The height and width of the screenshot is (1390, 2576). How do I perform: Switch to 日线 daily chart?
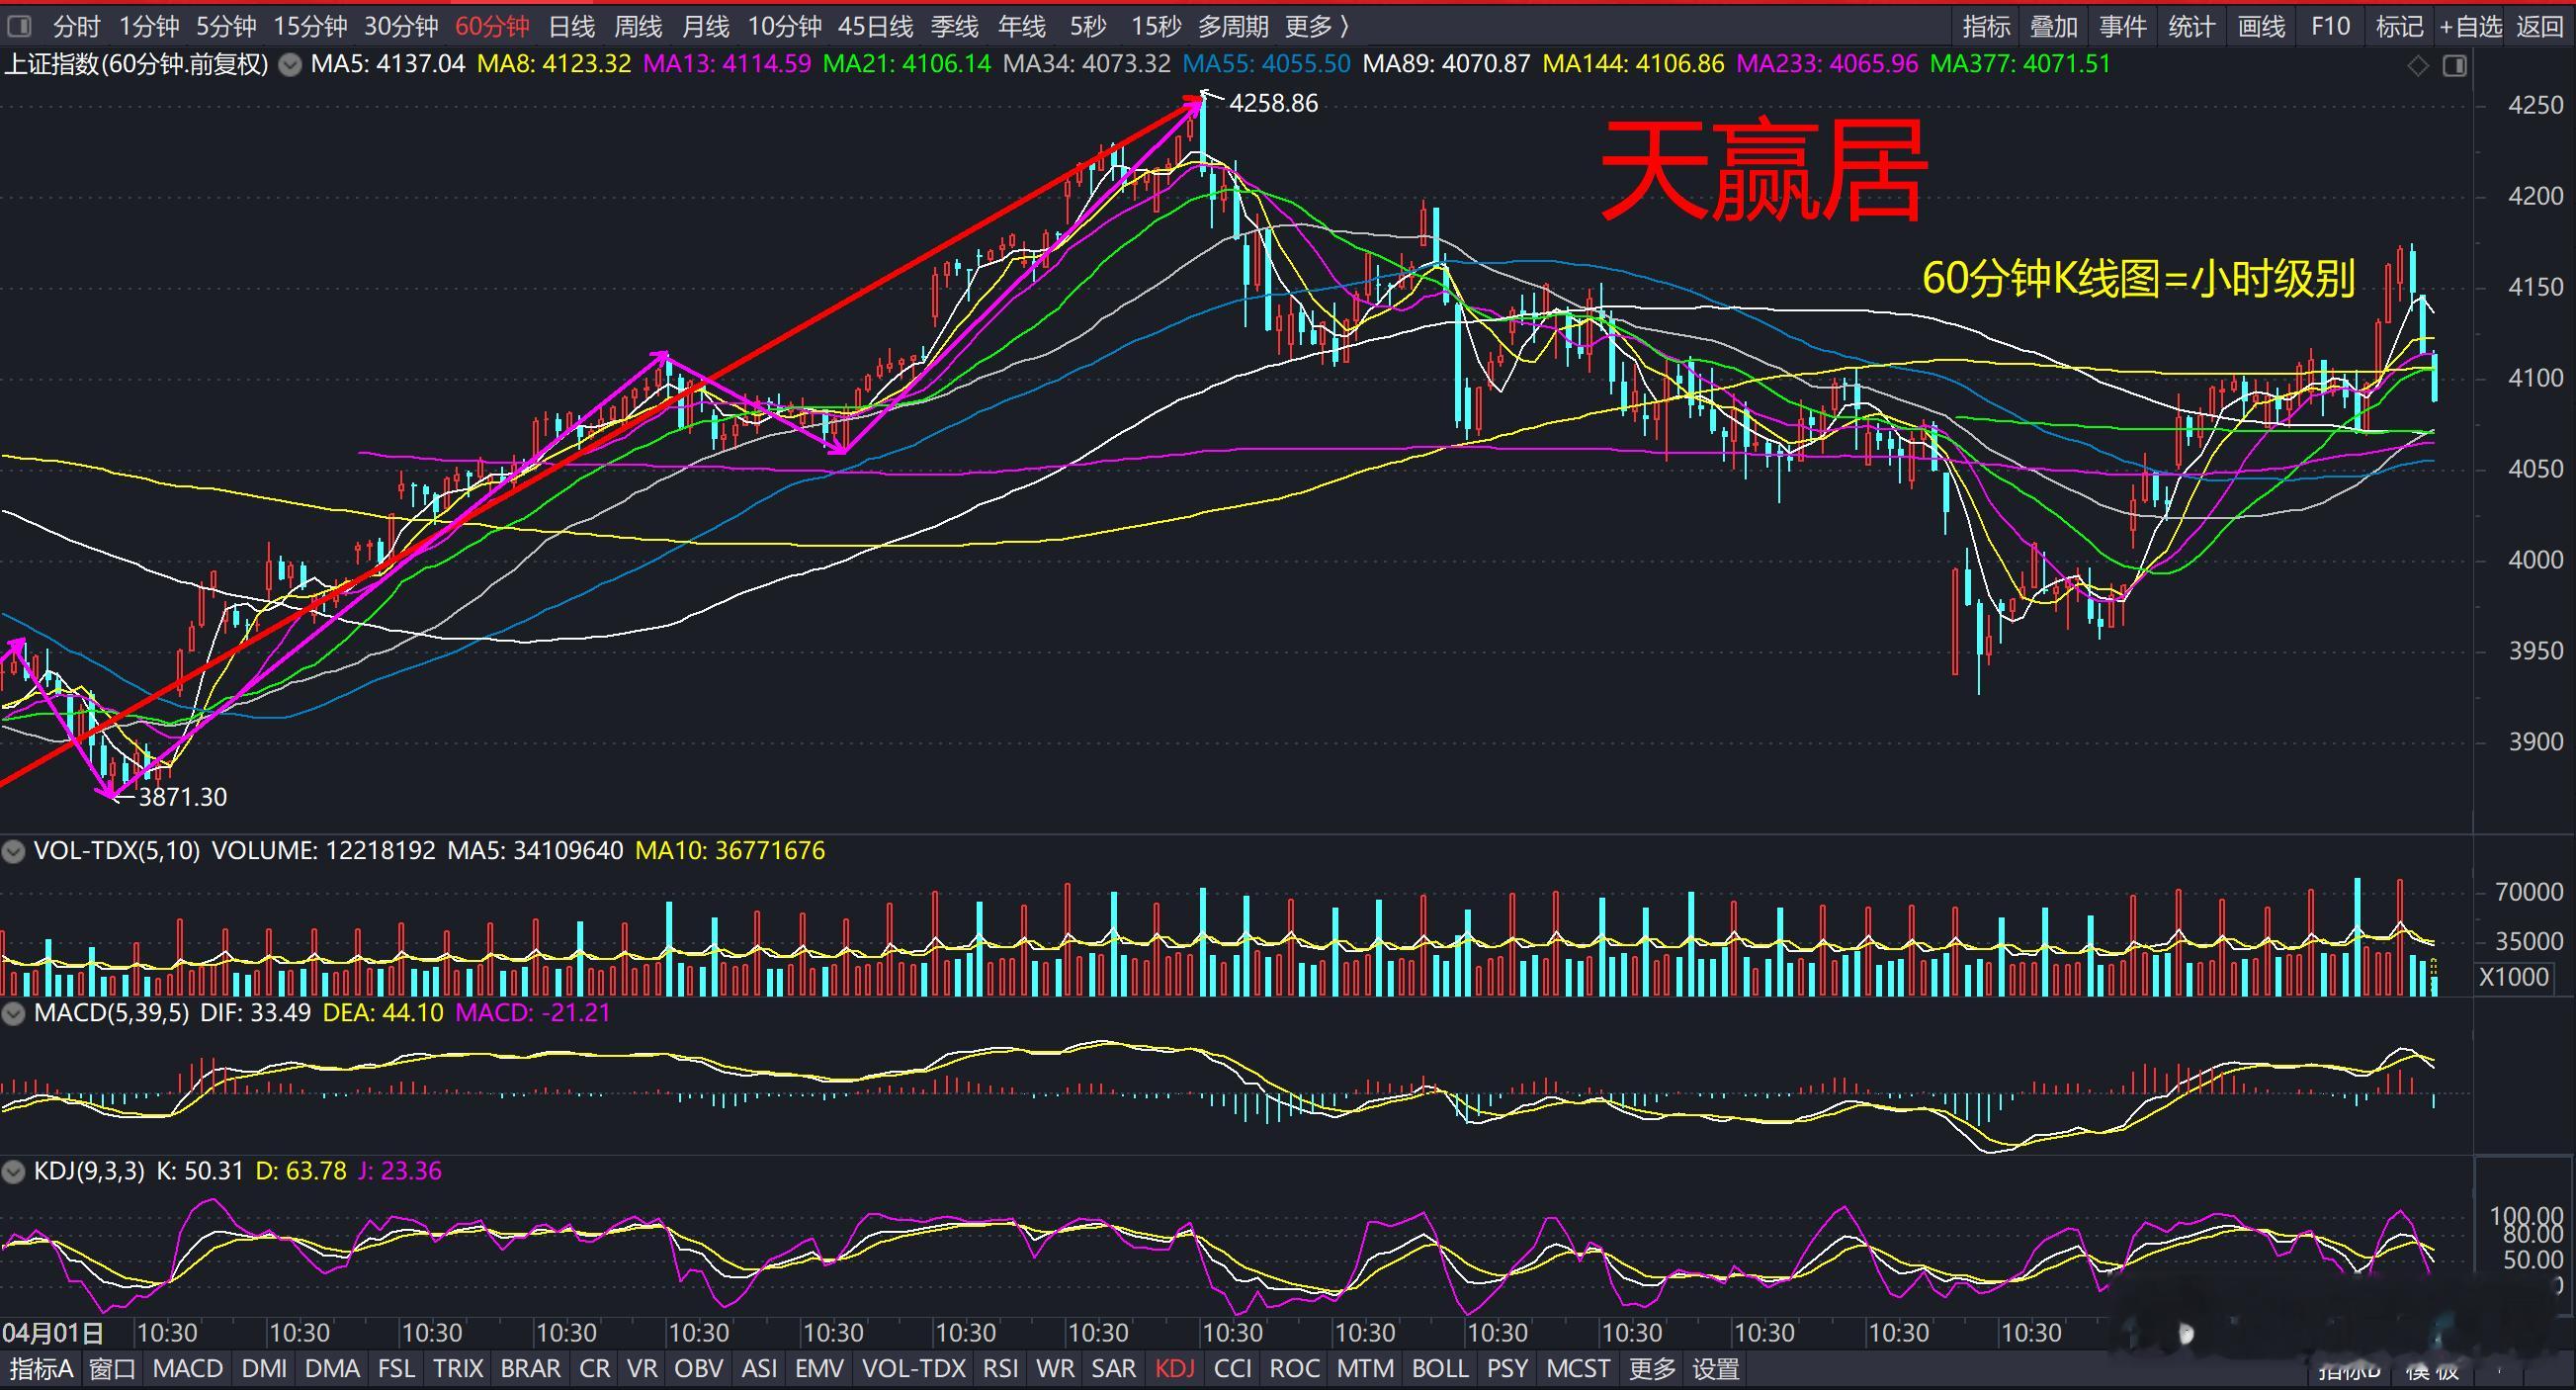[572, 26]
